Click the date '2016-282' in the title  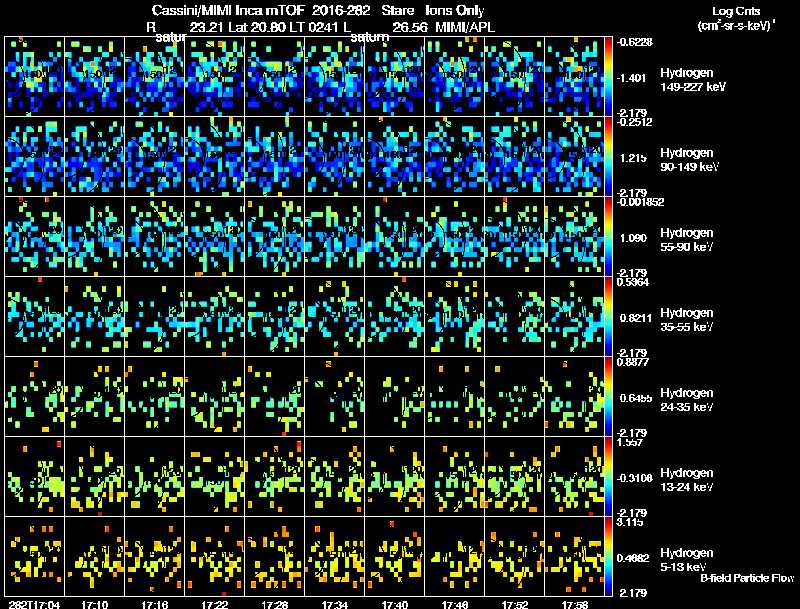point(341,10)
